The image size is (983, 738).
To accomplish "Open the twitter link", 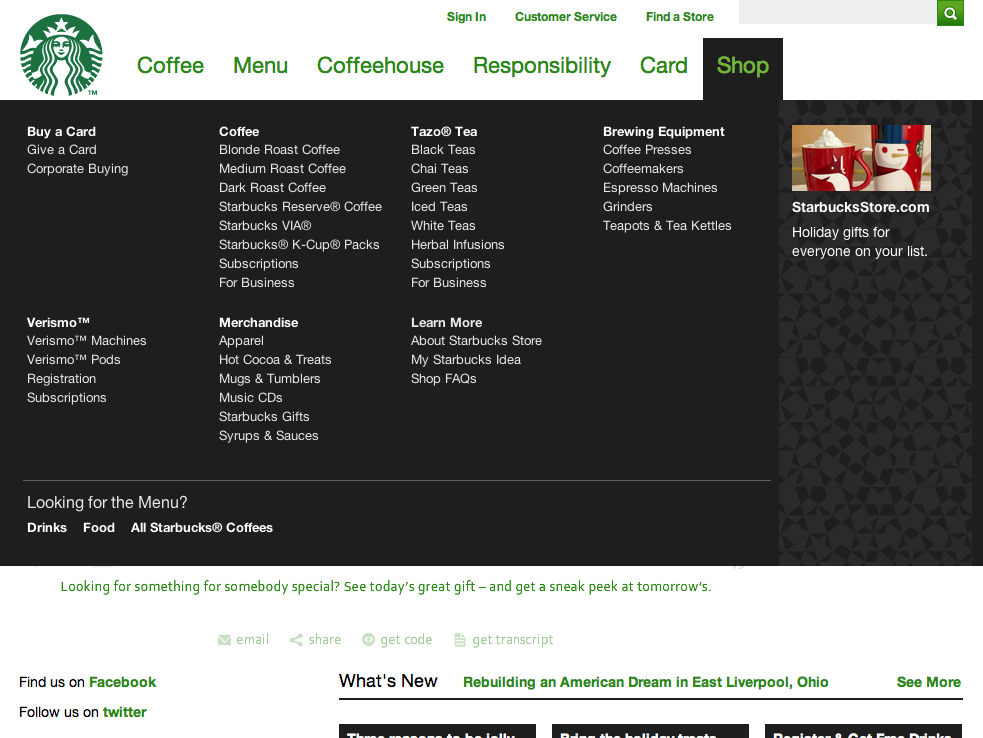I will click(124, 712).
